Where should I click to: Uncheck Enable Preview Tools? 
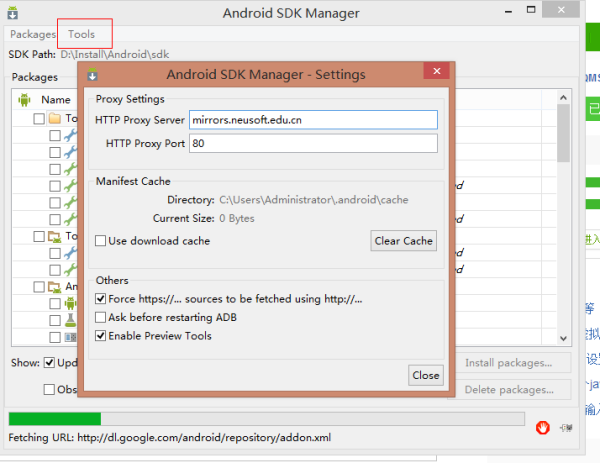100,336
